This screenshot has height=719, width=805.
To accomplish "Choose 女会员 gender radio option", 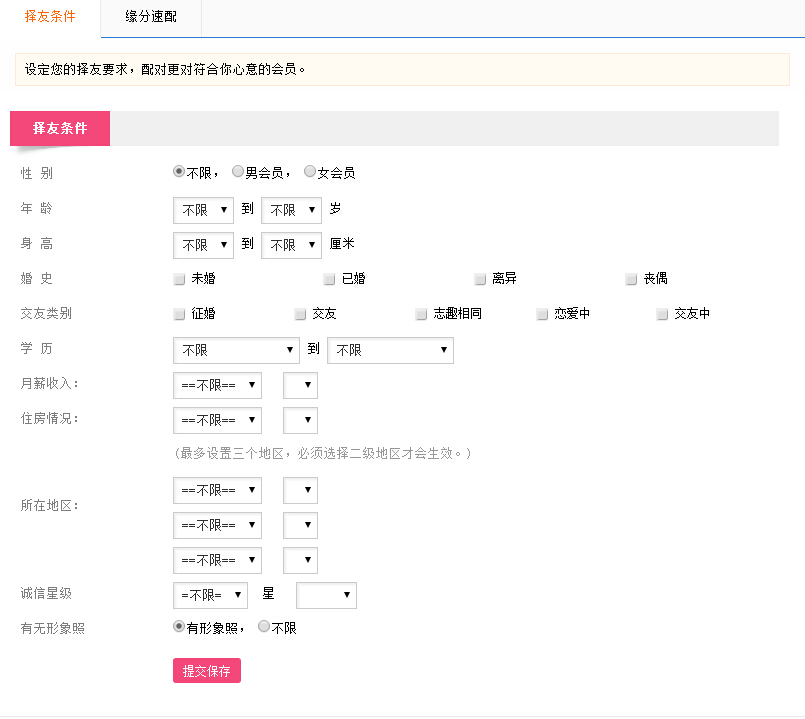I will tap(310, 172).
